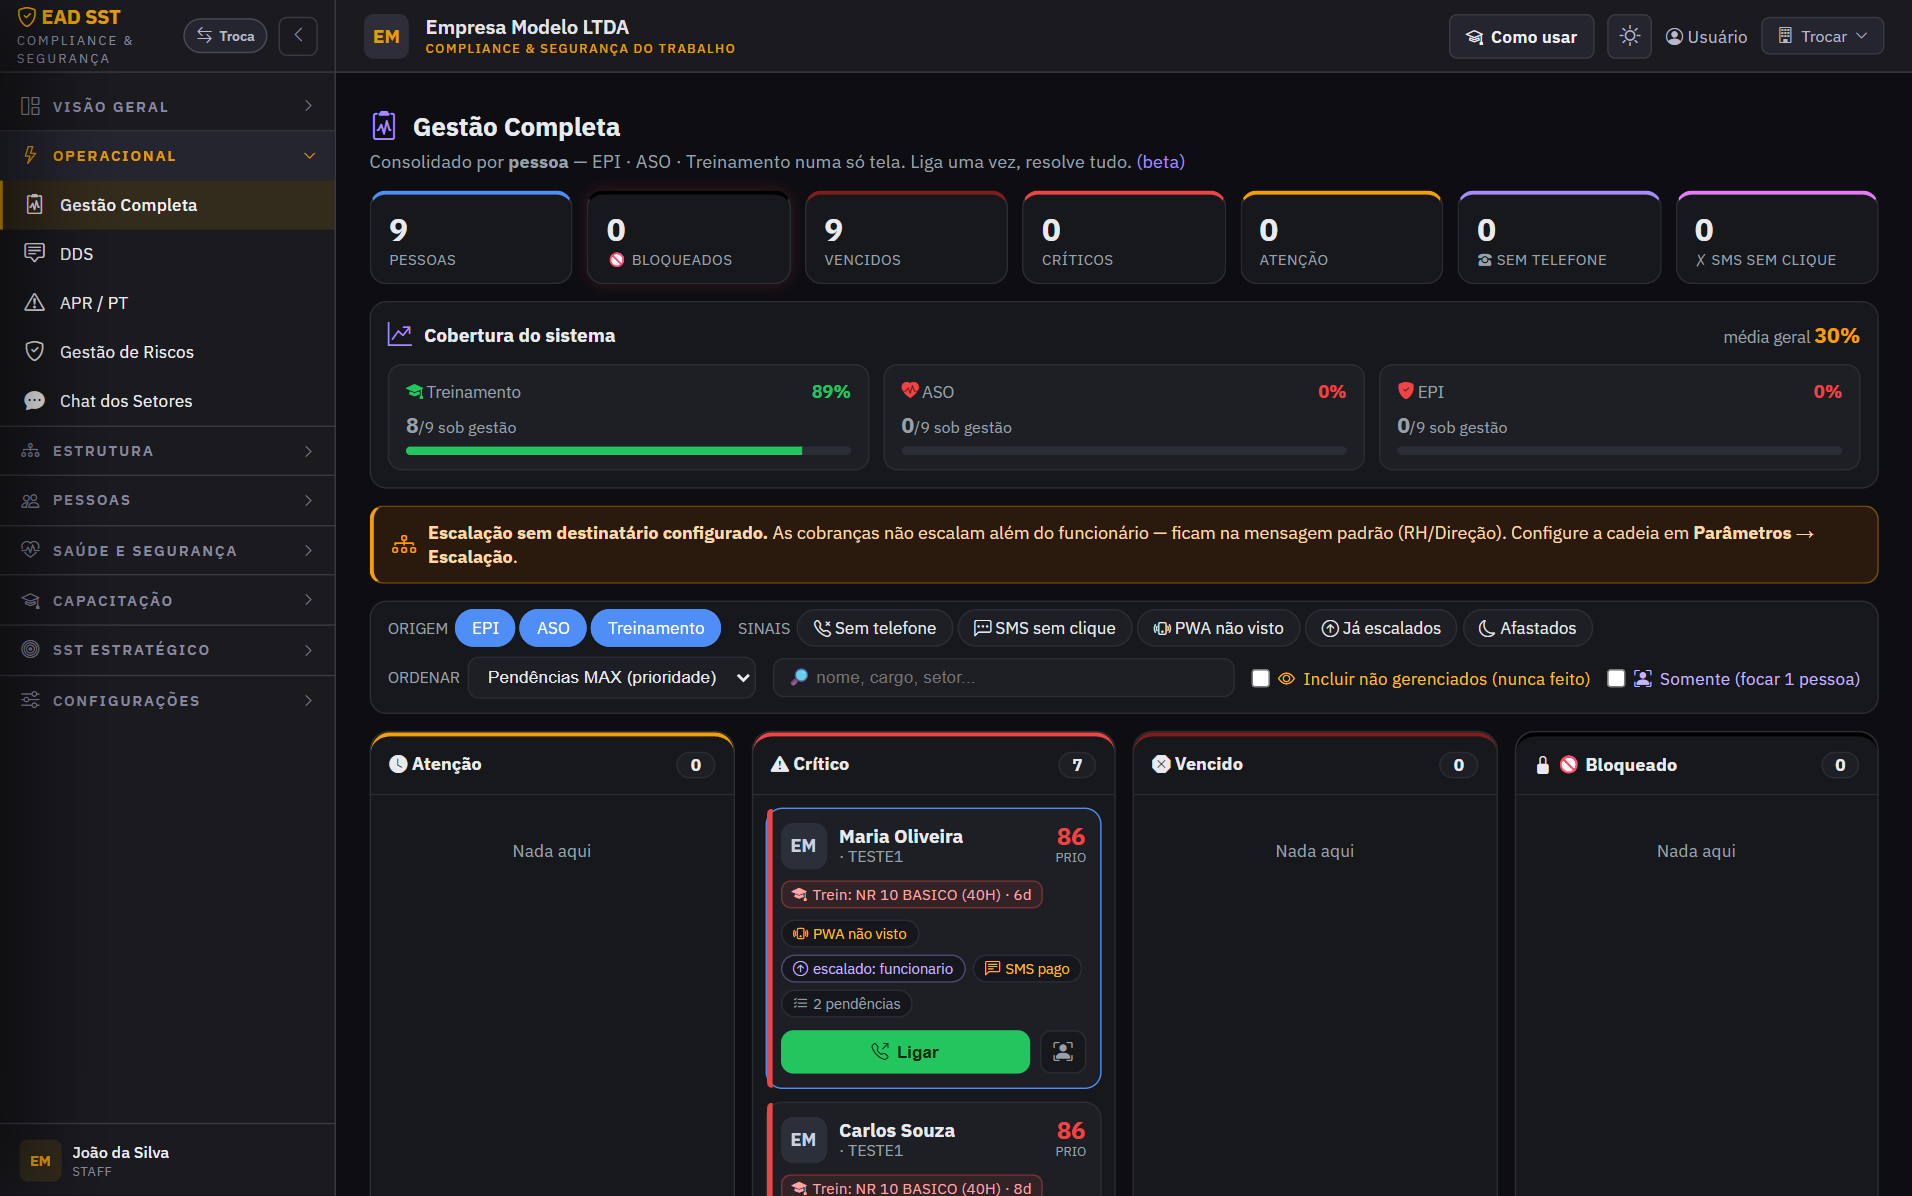Click the EPI coverage progress bar
The width and height of the screenshot is (1912, 1196).
coord(1619,451)
